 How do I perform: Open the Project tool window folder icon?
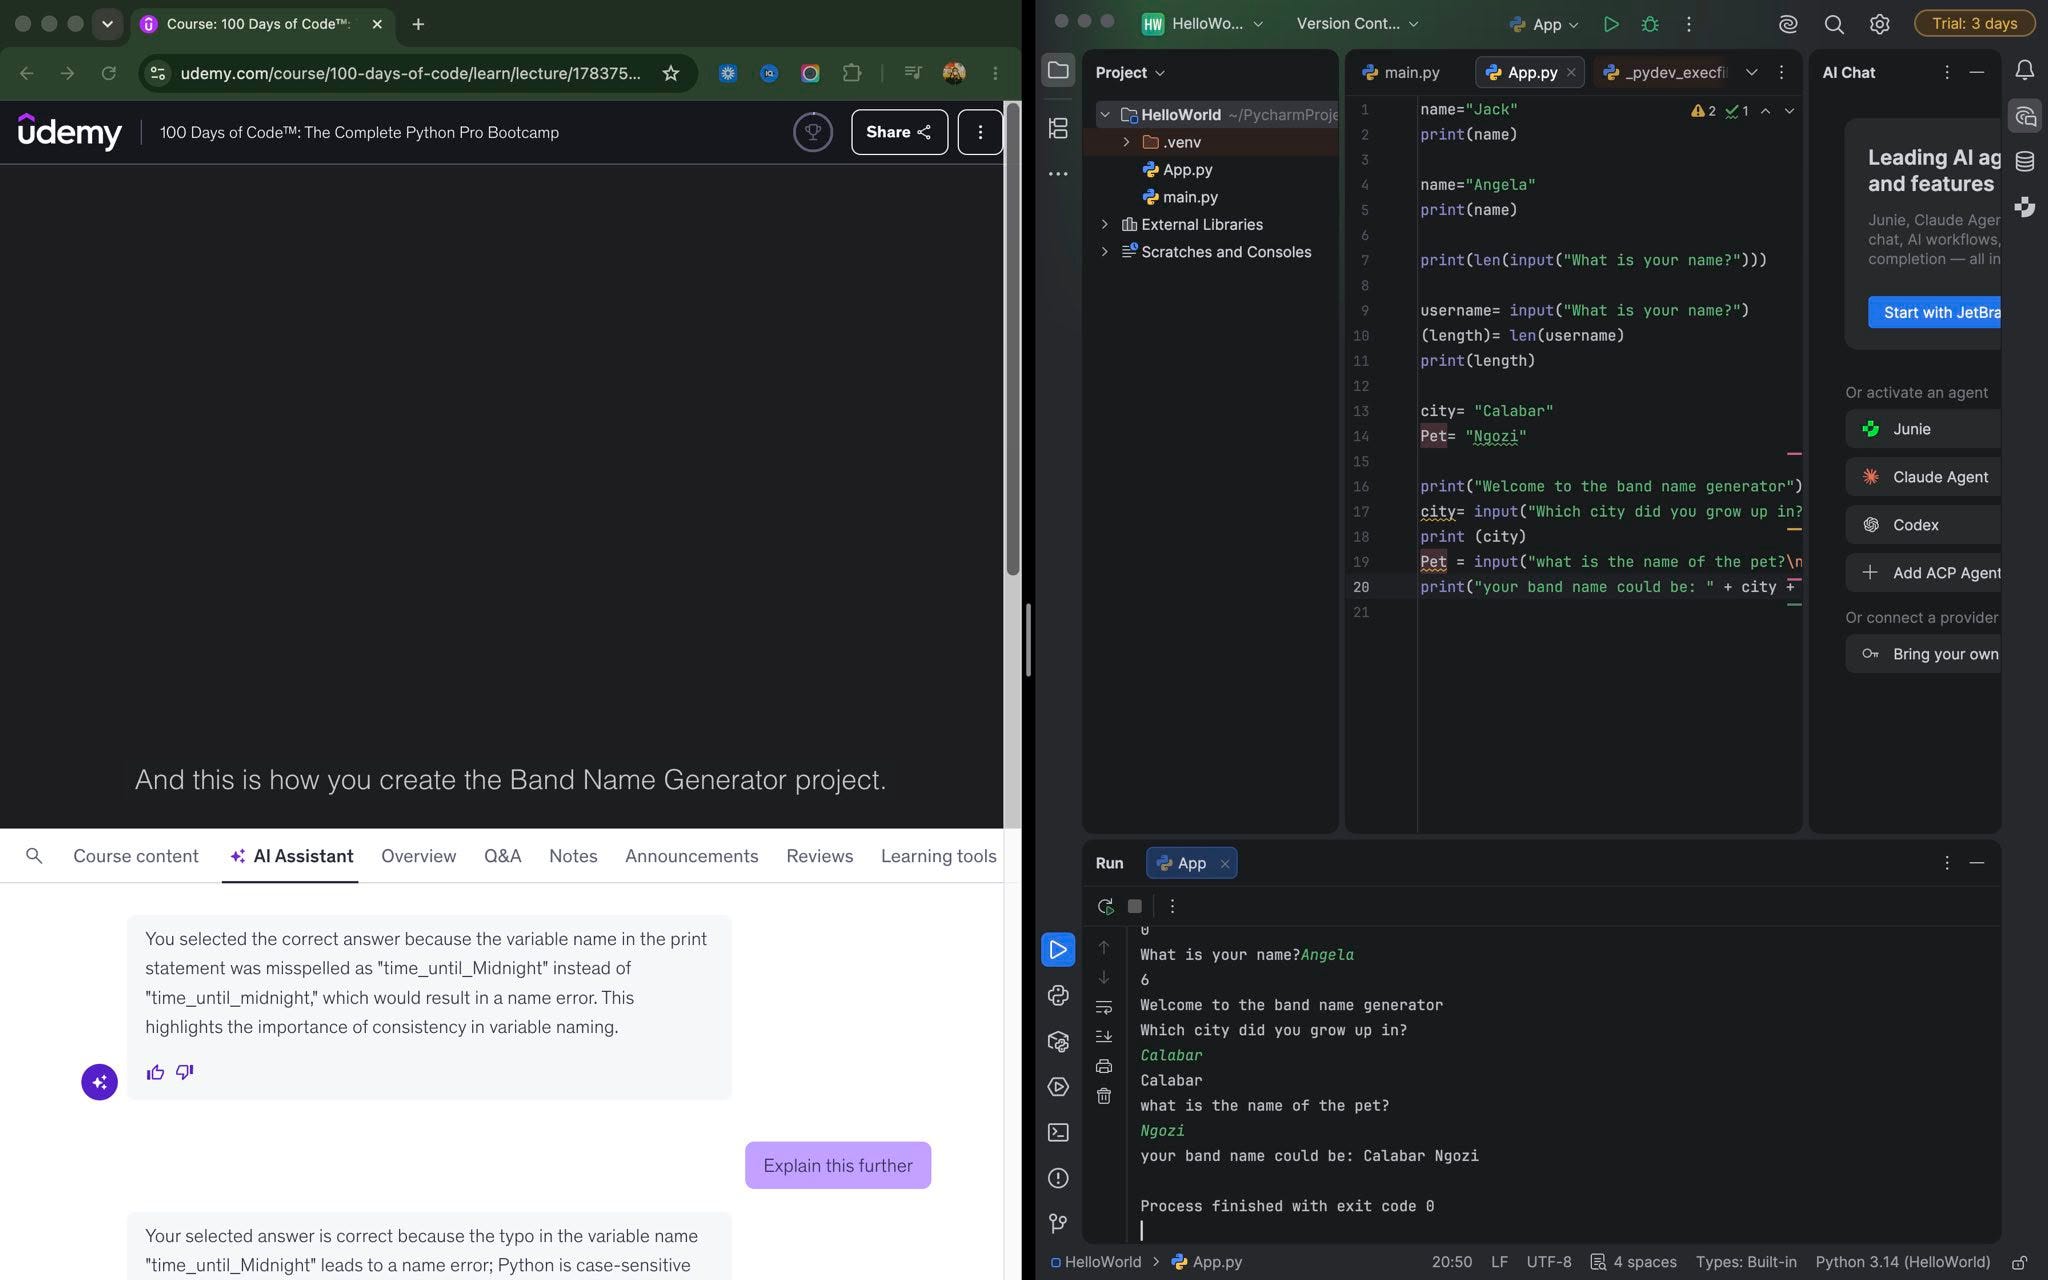1058,70
